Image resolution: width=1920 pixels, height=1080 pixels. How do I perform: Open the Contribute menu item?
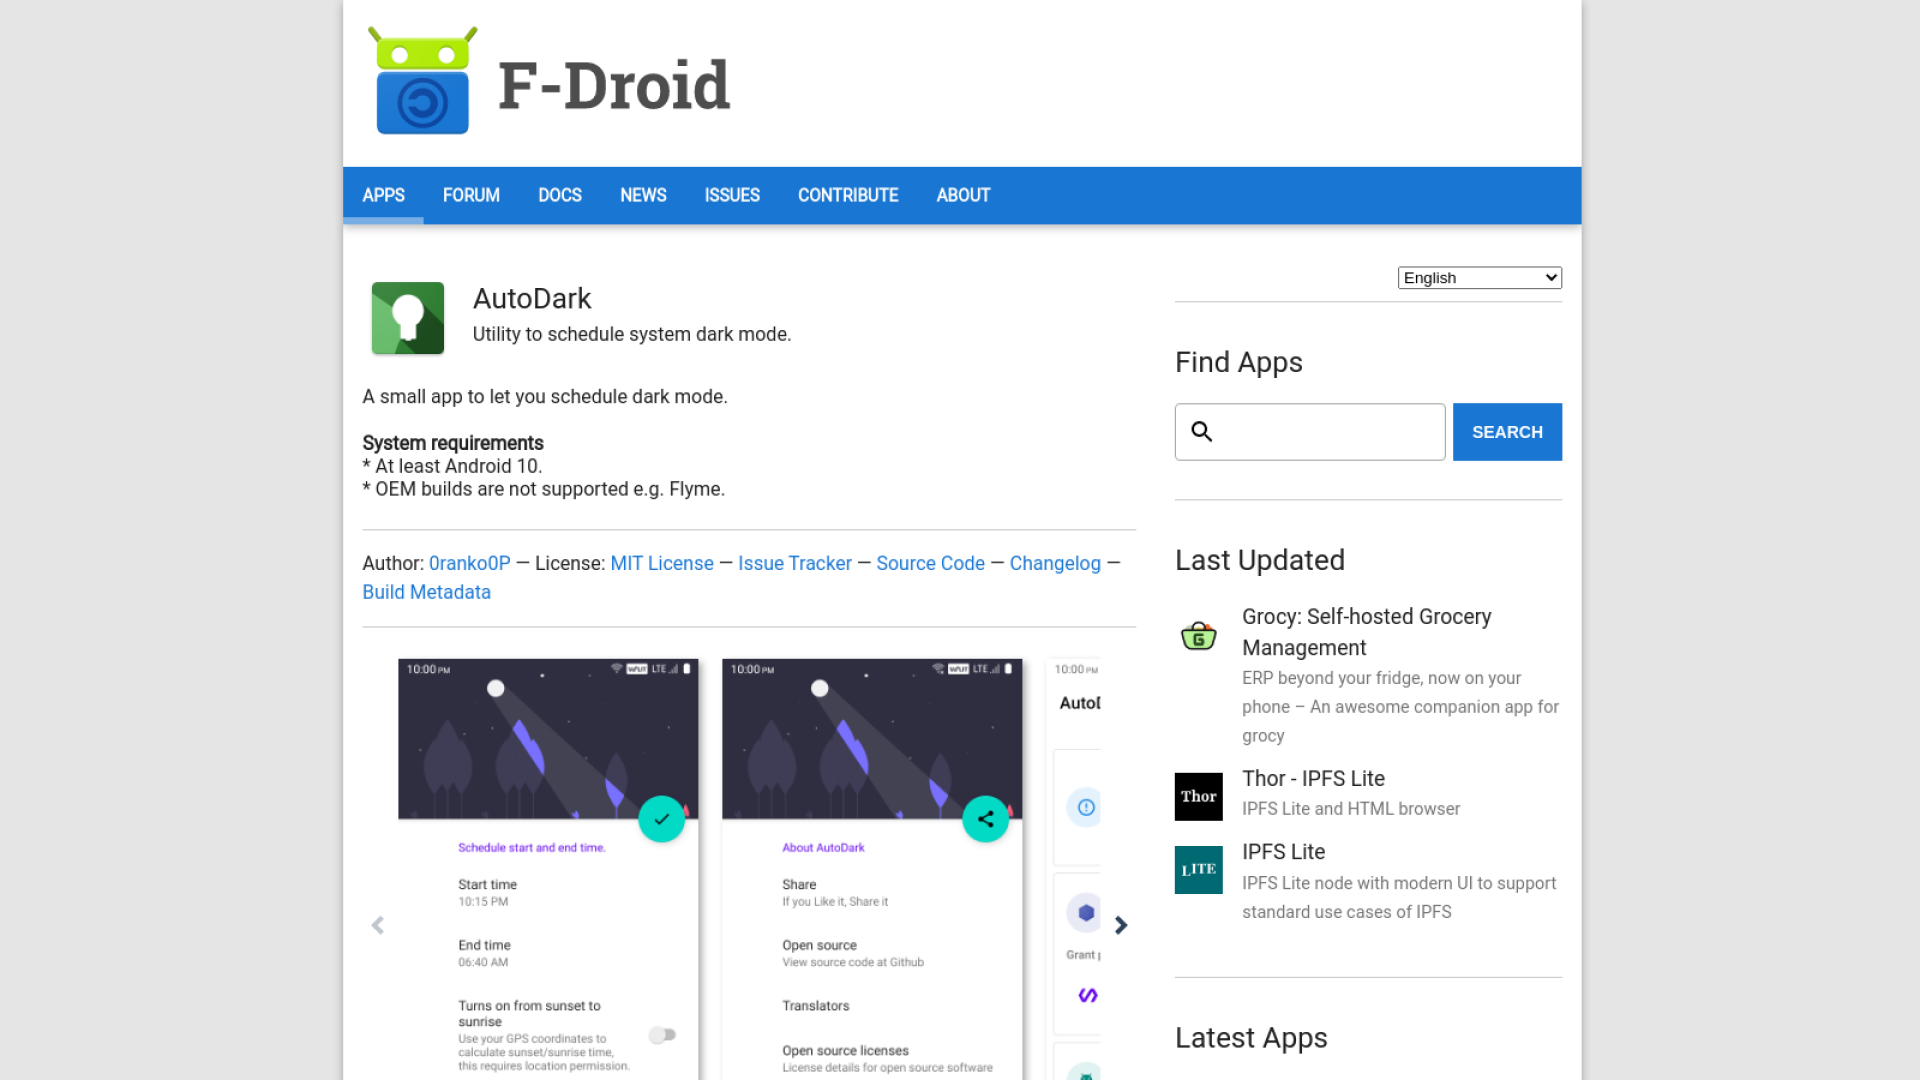point(848,195)
